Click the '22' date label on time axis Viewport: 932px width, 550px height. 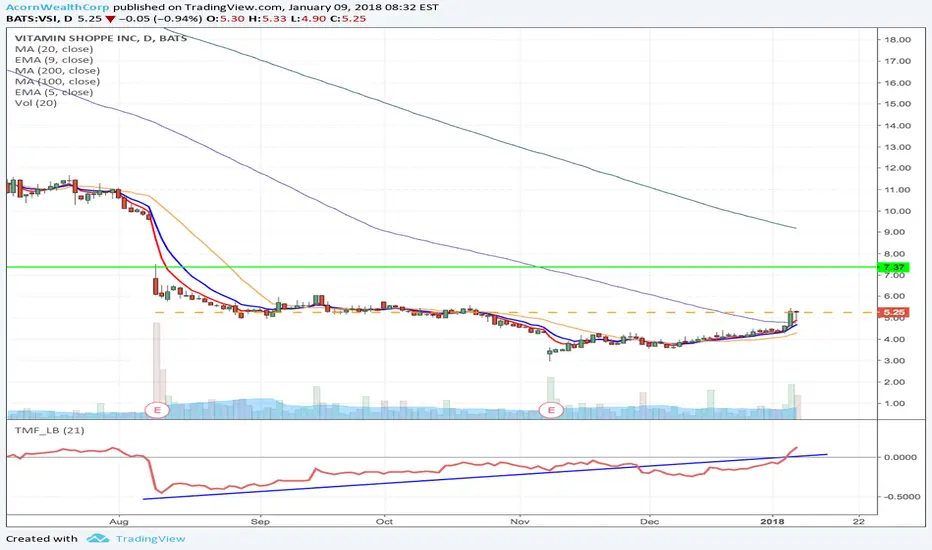[858, 521]
